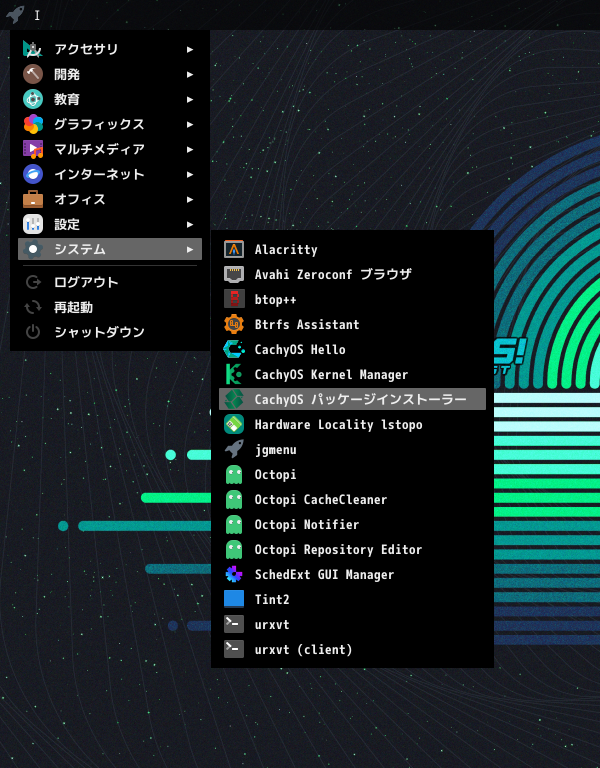Open the 開発 menu category

point(110,74)
